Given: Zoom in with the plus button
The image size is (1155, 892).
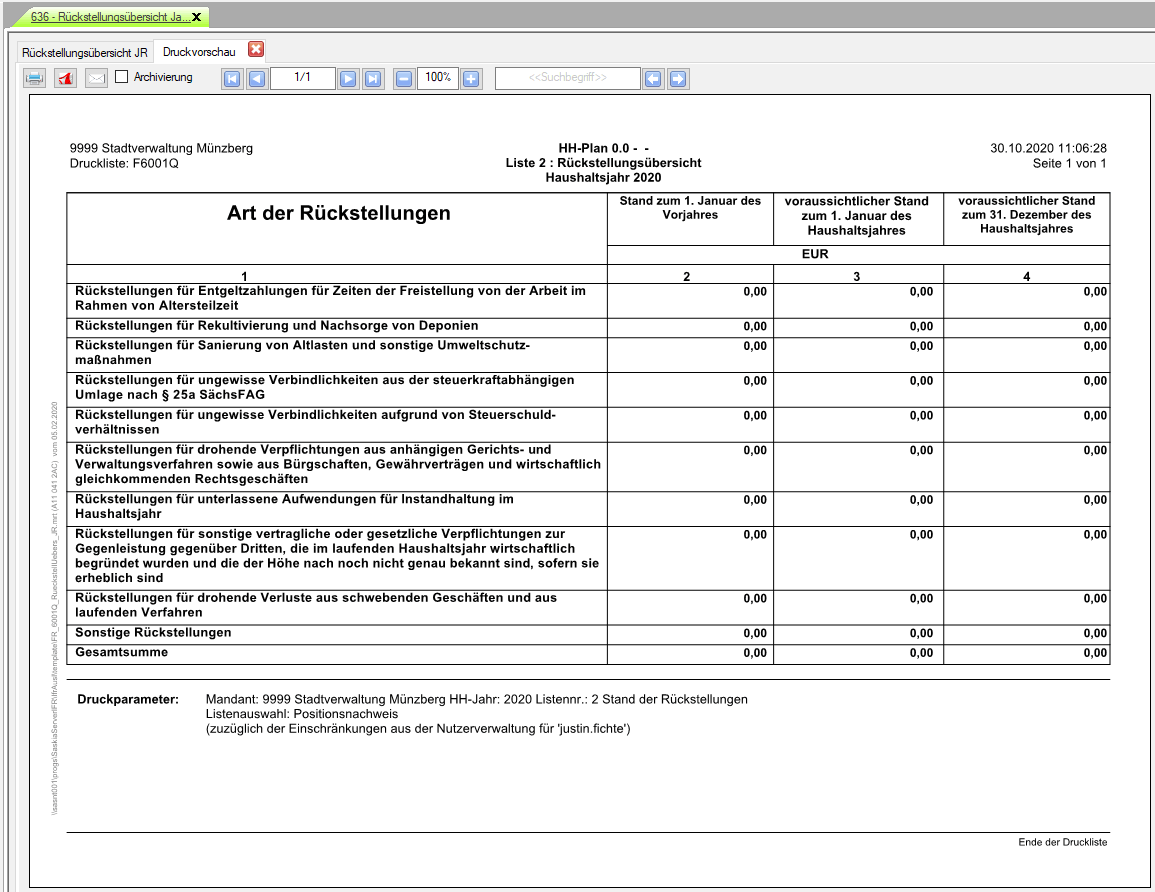Looking at the screenshot, I should [x=471, y=78].
